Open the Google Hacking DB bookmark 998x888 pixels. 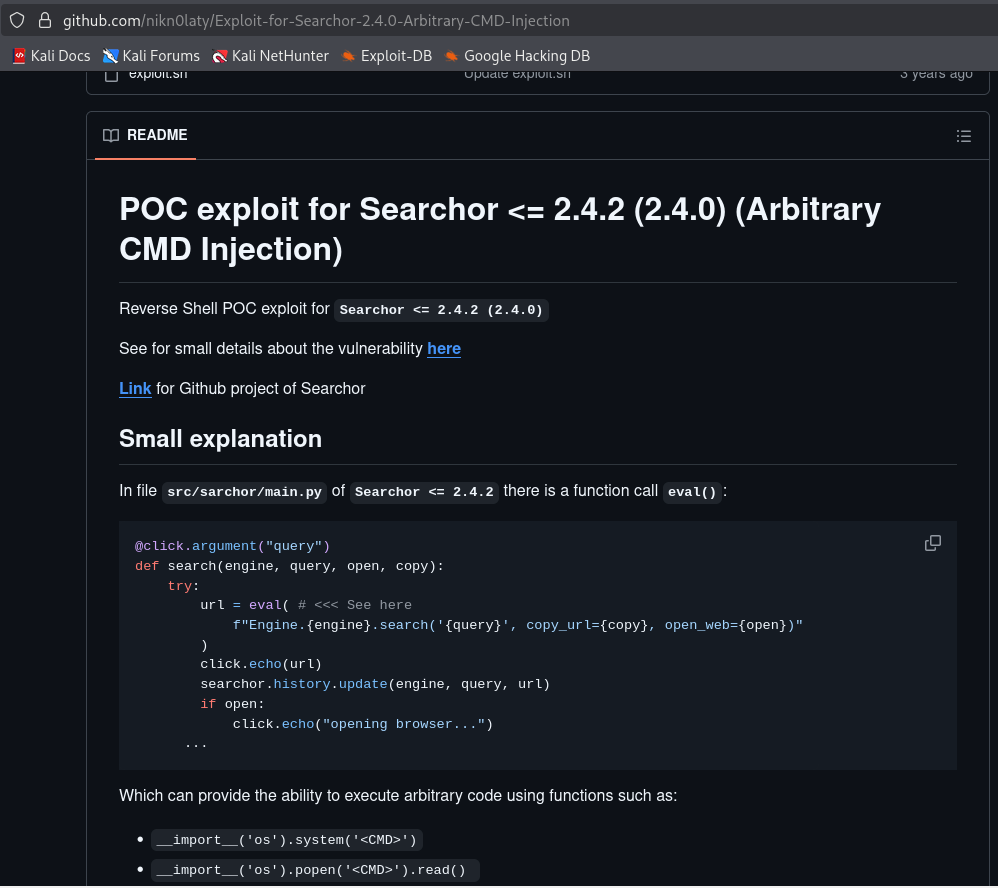[x=517, y=56]
